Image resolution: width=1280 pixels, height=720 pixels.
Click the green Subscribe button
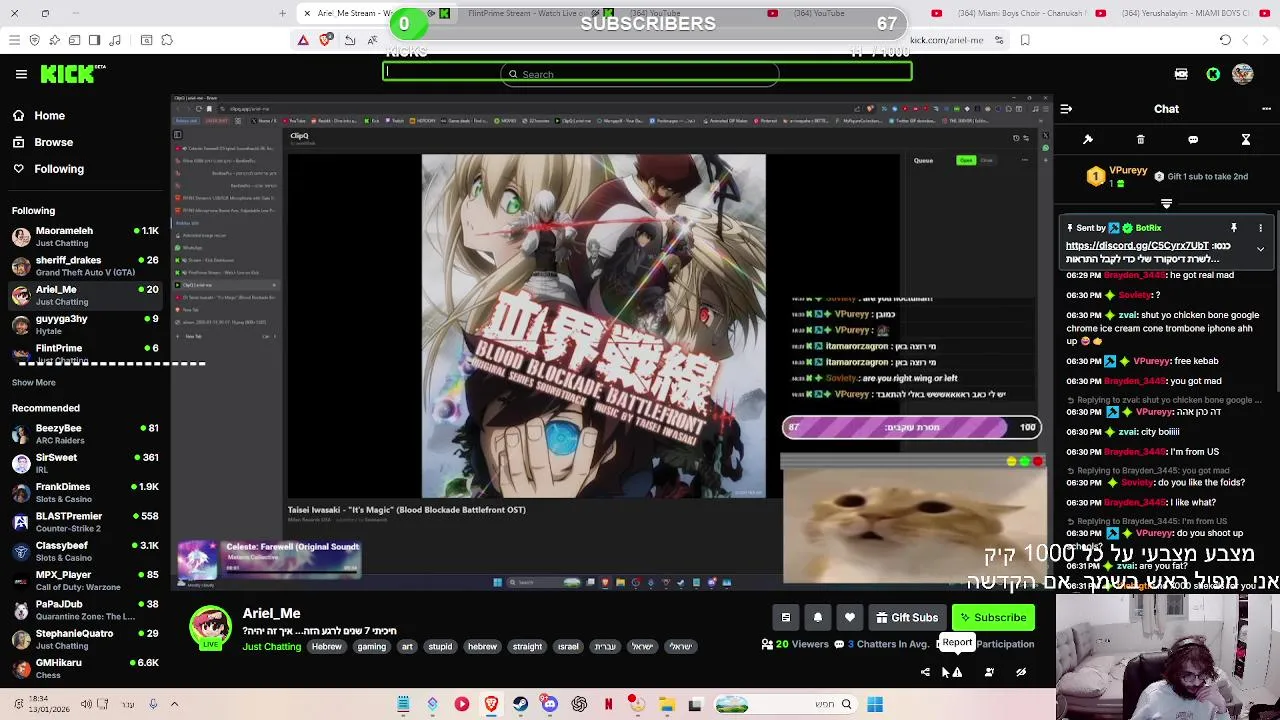(x=993, y=618)
